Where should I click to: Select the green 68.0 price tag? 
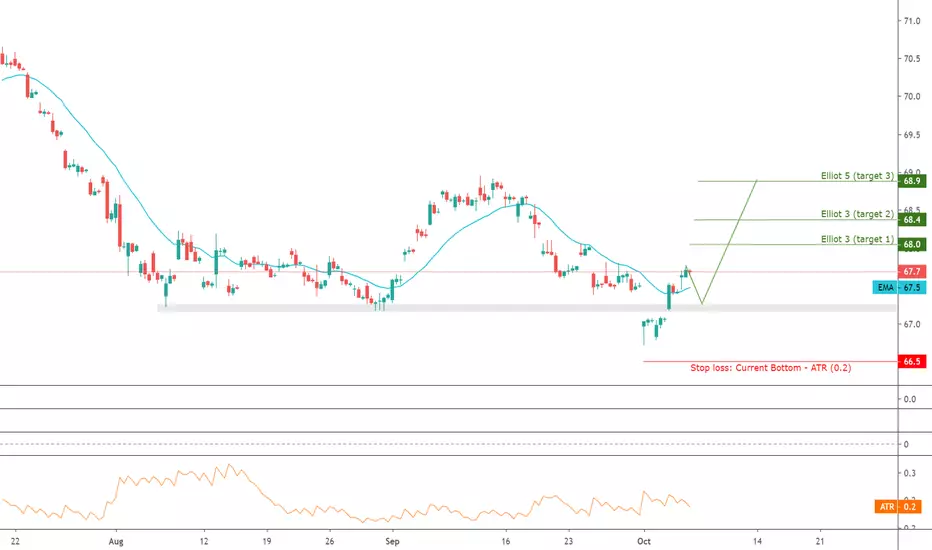coord(912,244)
